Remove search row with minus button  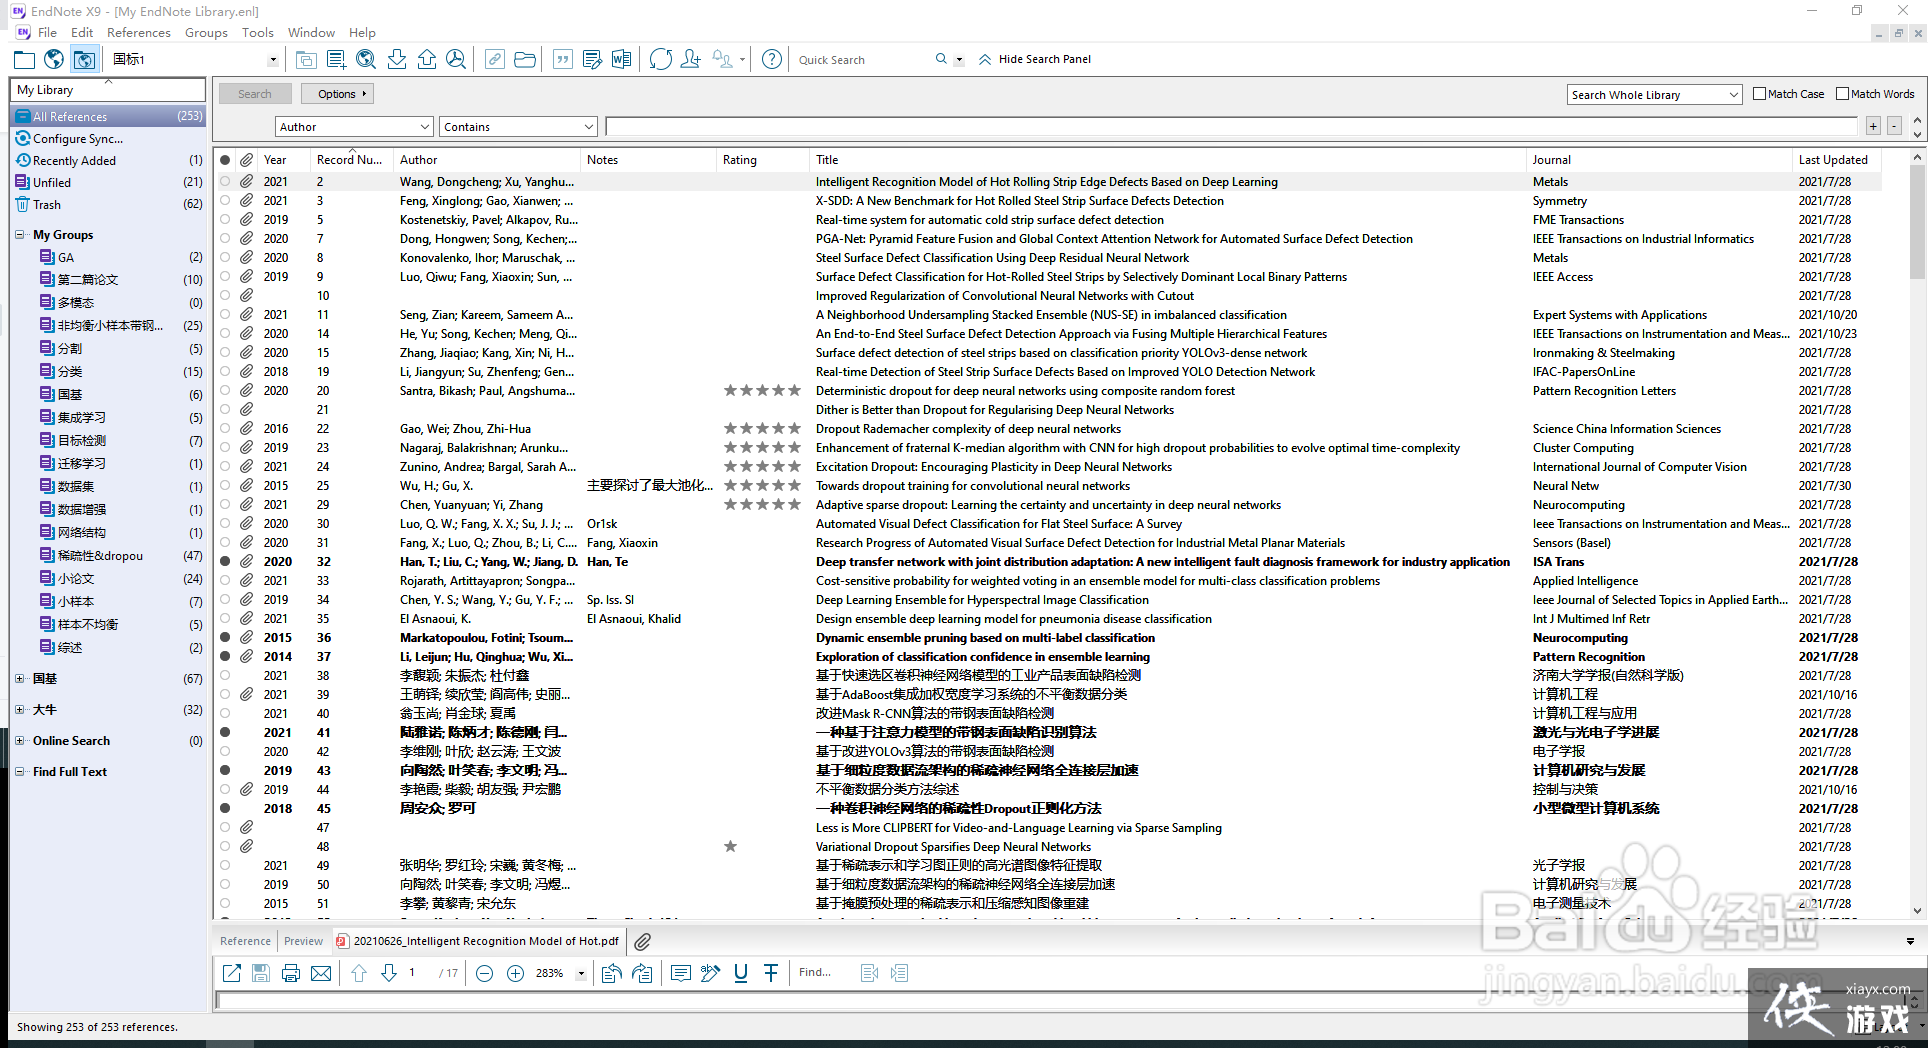click(1894, 126)
